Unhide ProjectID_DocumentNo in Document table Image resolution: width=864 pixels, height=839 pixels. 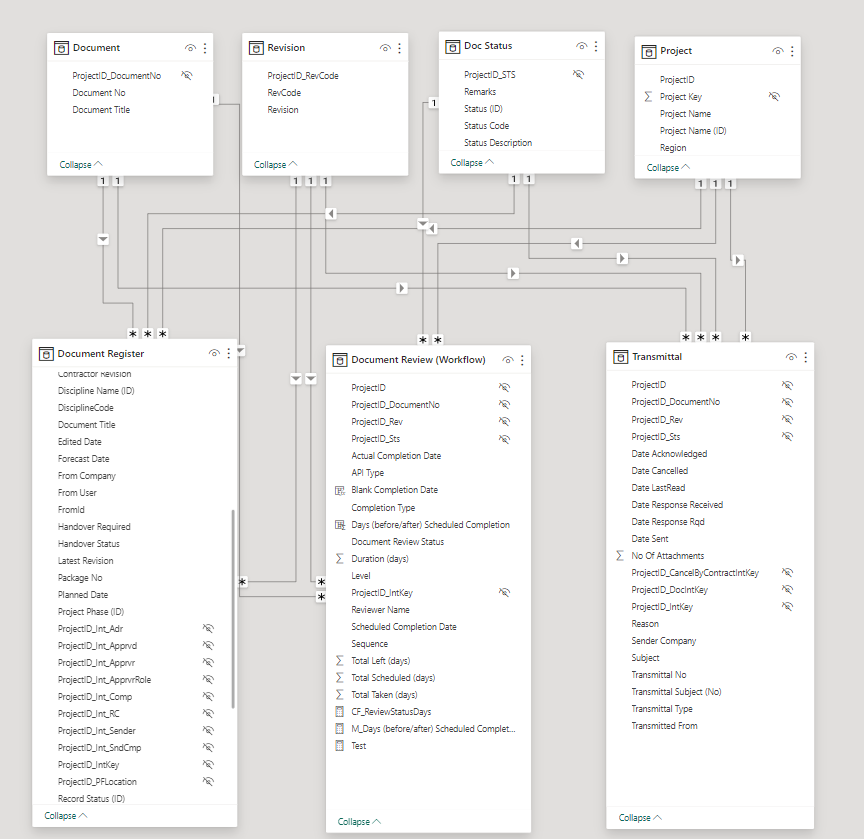[187, 75]
